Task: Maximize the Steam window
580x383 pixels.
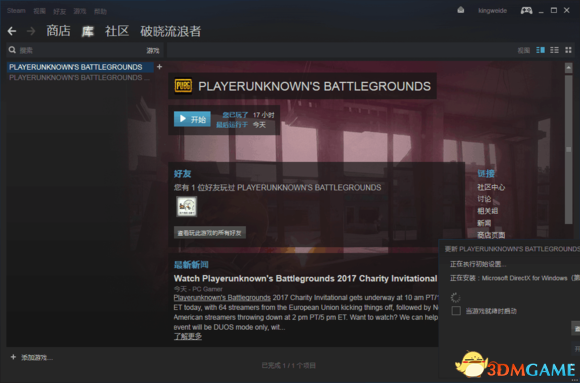Action: (554, 10)
